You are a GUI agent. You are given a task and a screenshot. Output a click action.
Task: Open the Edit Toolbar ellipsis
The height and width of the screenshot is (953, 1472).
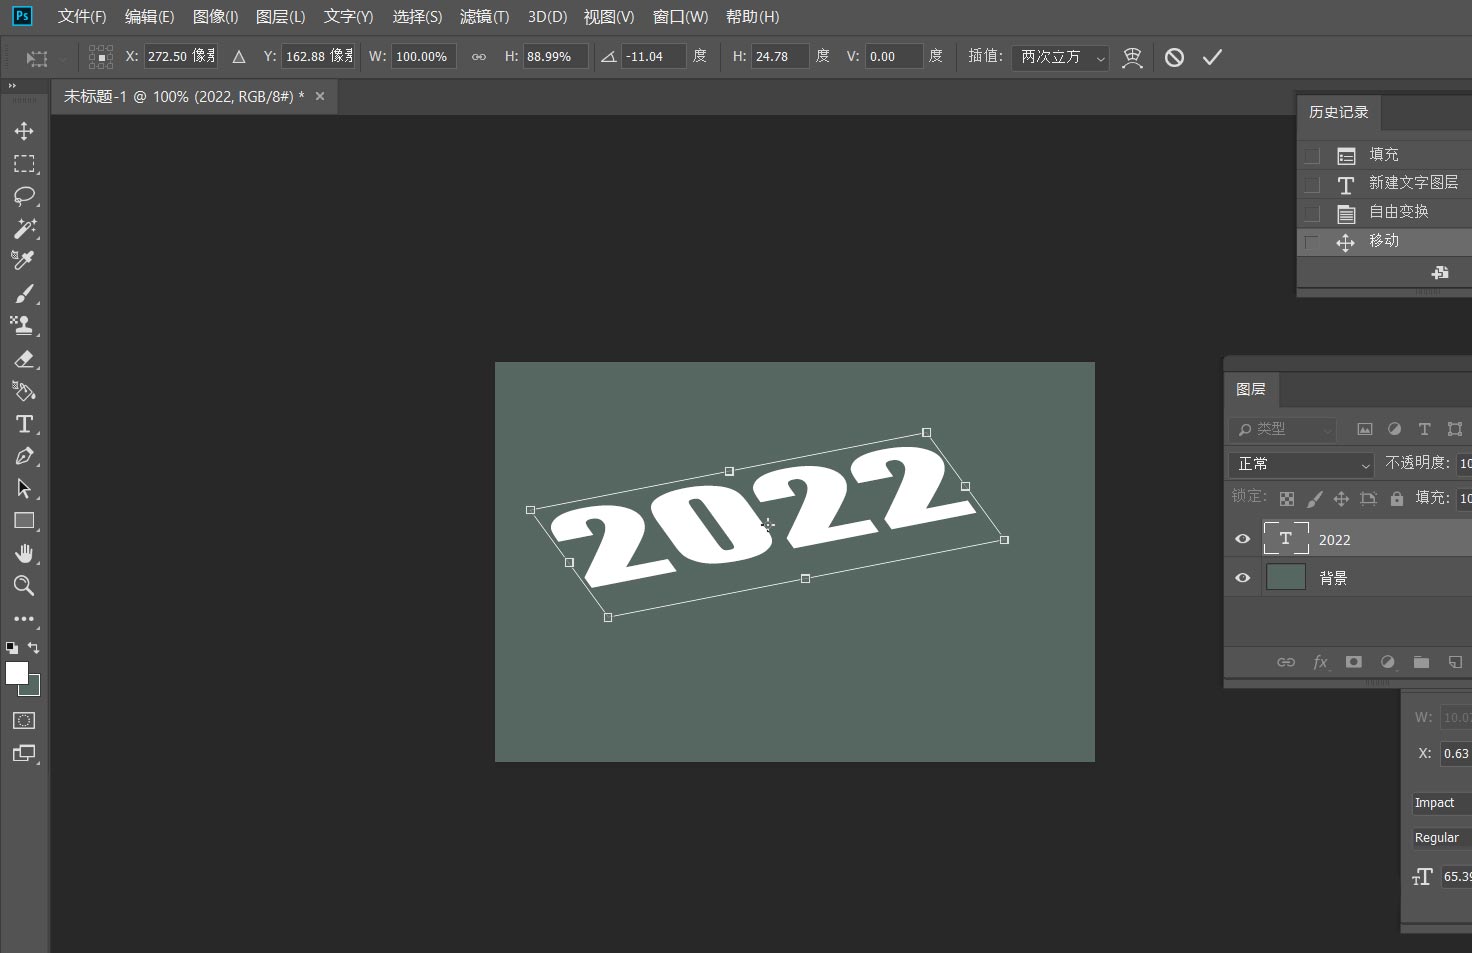(24, 619)
